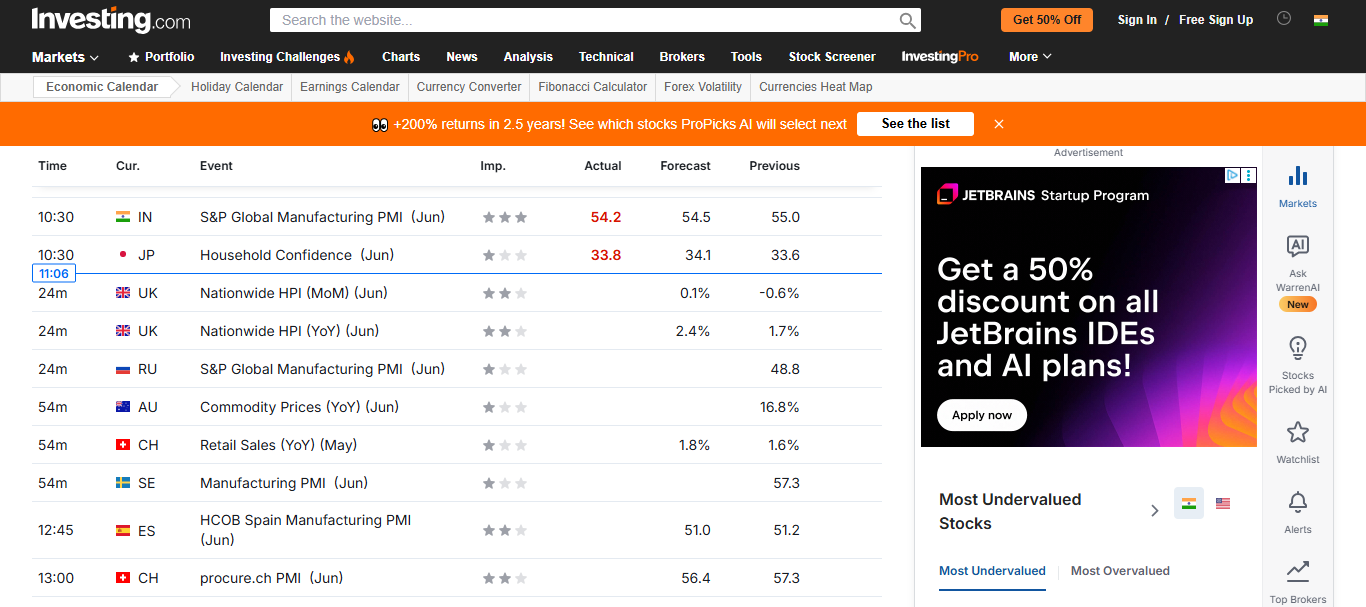1366x607 pixels.
Task: Click Spain flag in HCOB row
Action: click(123, 531)
